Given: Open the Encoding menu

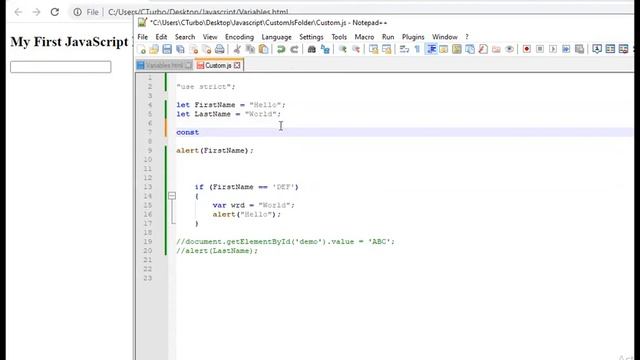Looking at the screenshot, I should pyautogui.click(x=239, y=37).
